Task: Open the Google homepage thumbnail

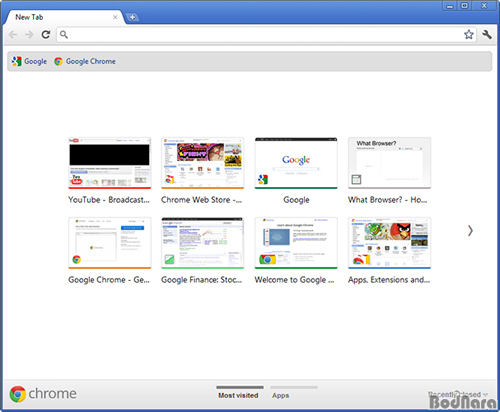Action: pyautogui.click(x=296, y=163)
